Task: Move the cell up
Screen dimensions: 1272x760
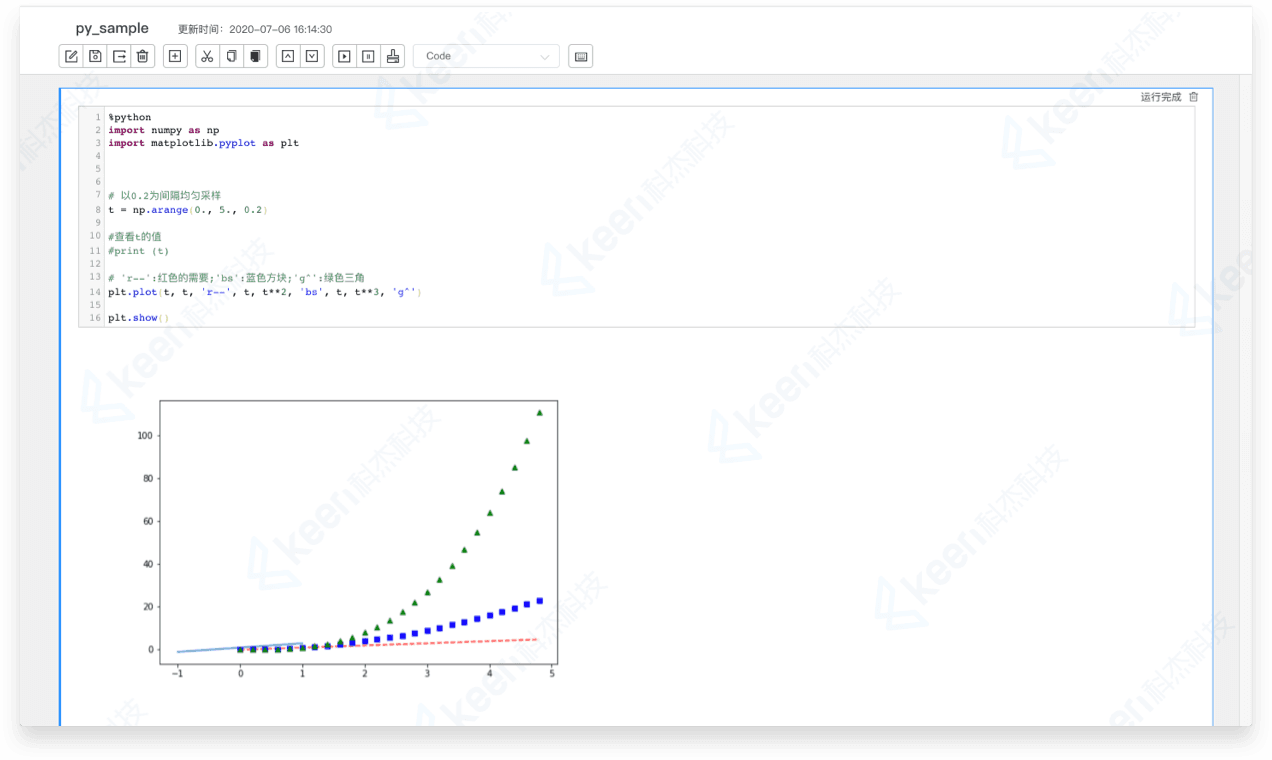Action: (x=288, y=56)
